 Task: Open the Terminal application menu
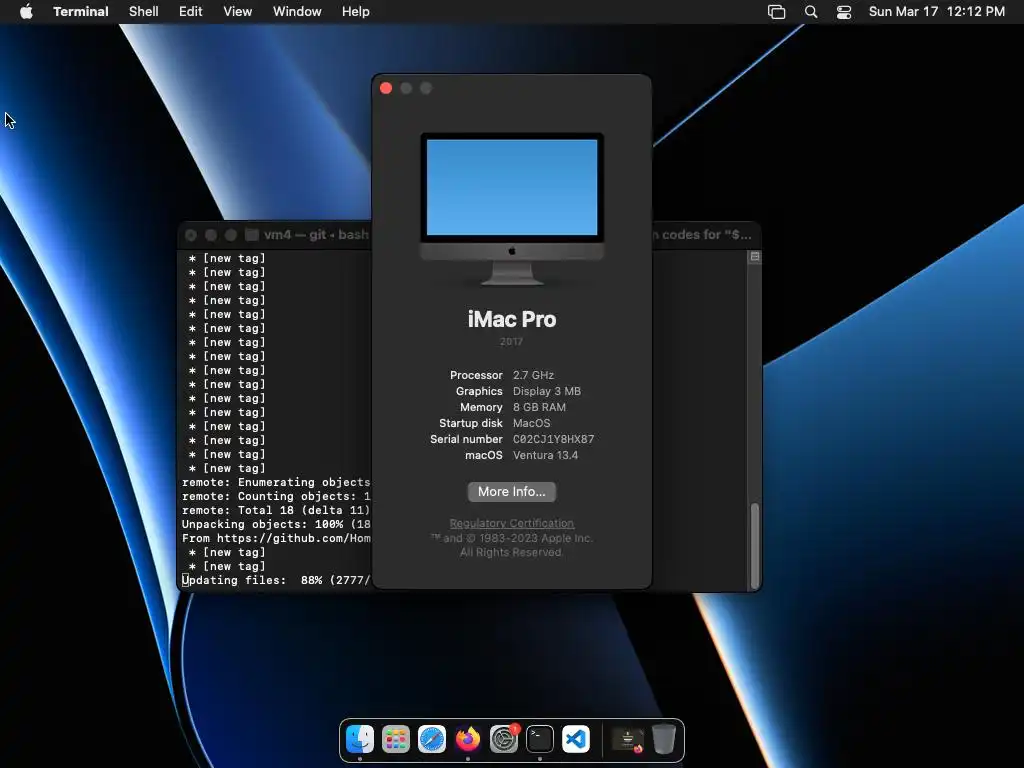tap(80, 12)
